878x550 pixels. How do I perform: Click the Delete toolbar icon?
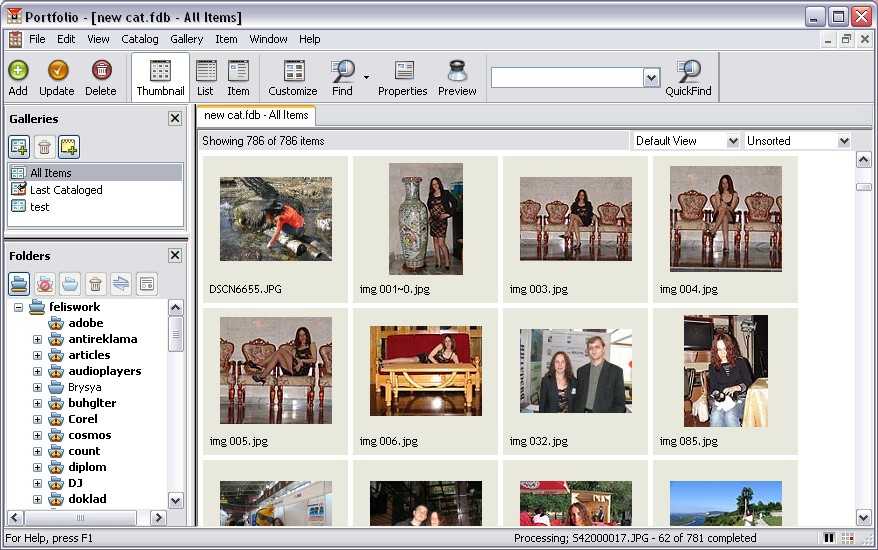pyautogui.click(x=101, y=78)
